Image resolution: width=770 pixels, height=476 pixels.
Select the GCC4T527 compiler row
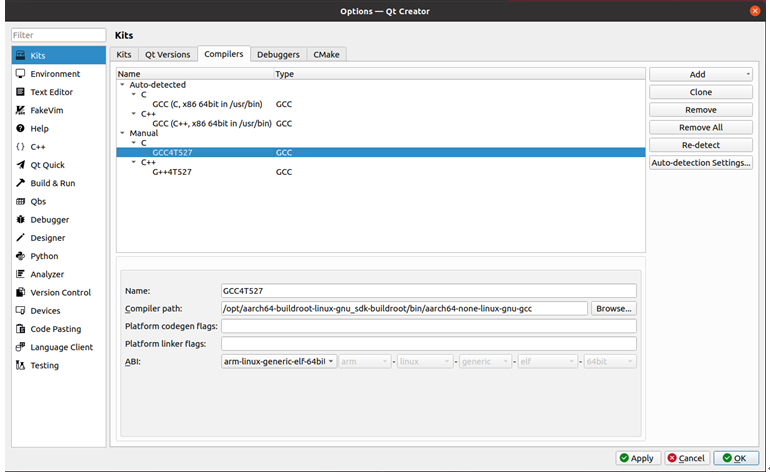click(x=381, y=152)
